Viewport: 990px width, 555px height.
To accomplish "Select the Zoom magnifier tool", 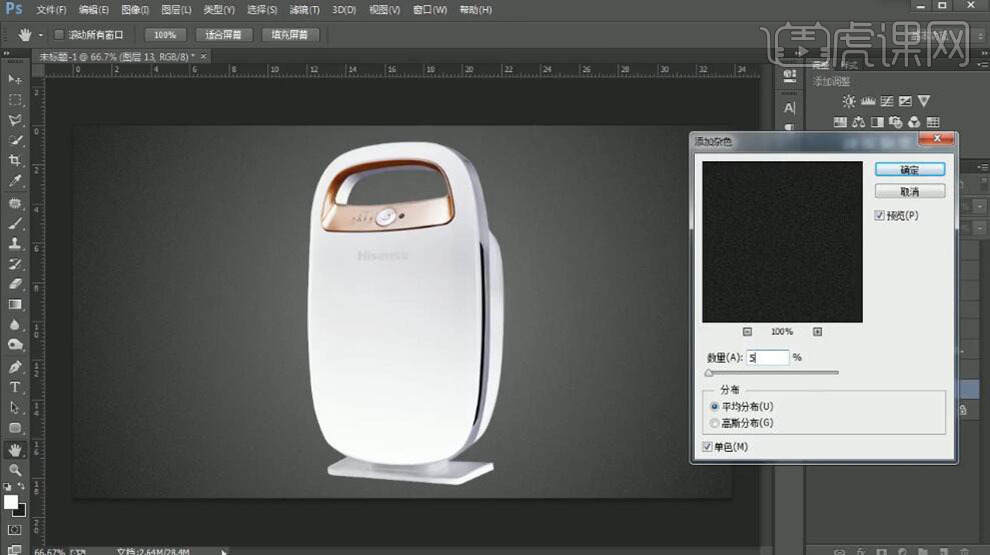I will (x=15, y=469).
